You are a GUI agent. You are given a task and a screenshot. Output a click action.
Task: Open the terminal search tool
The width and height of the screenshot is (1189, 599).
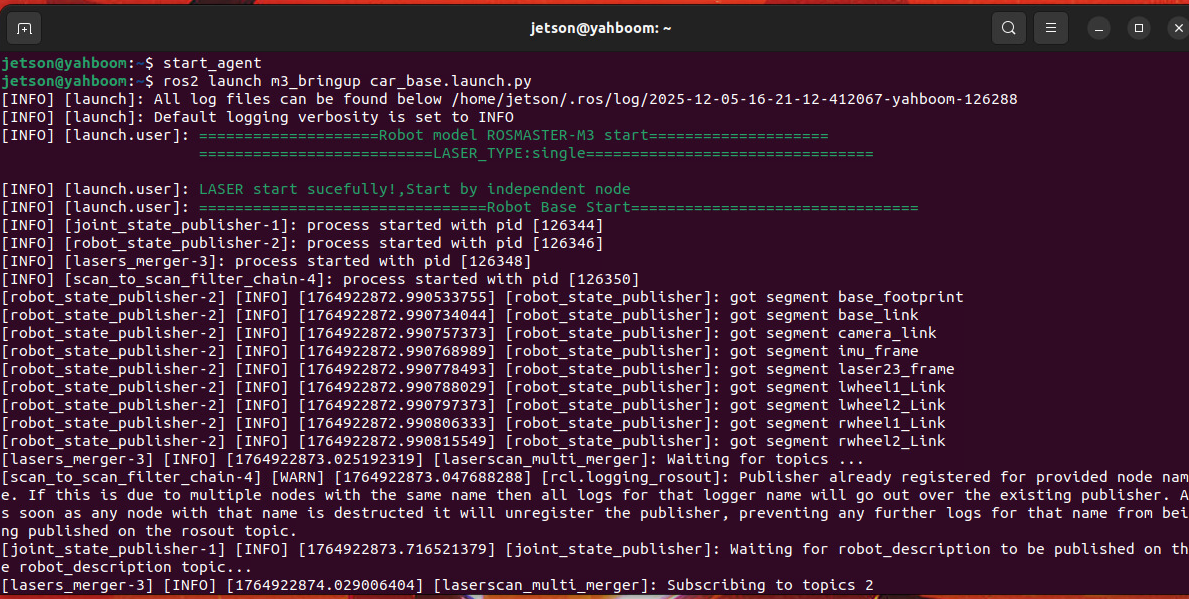tap(1009, 28)
